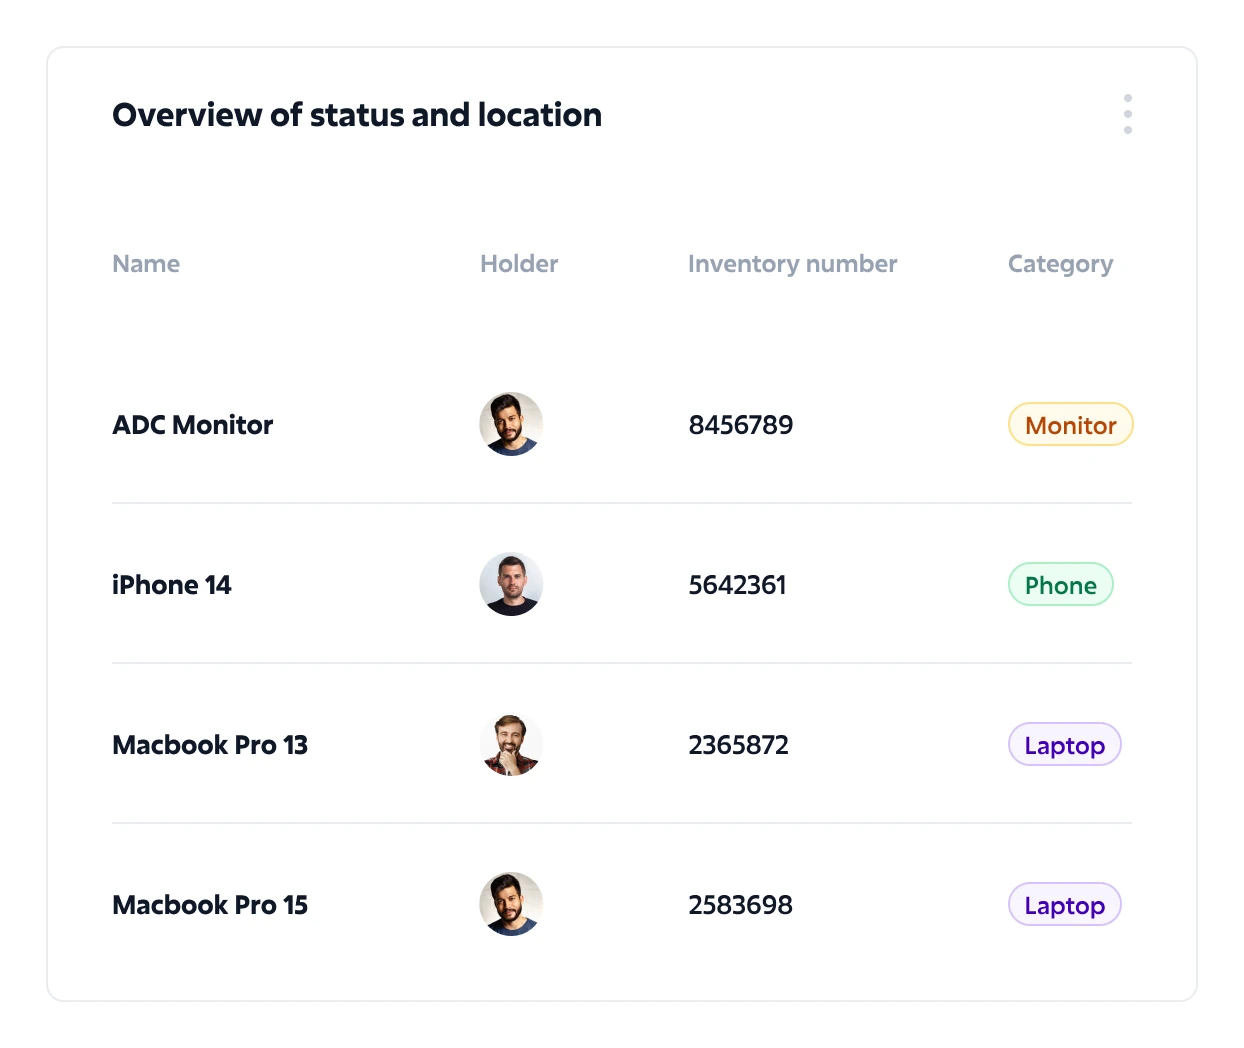Select the Monitor category tag
This screenshot has height=1048, width=1244.
pyautogui.click(x=1070, y=425)
